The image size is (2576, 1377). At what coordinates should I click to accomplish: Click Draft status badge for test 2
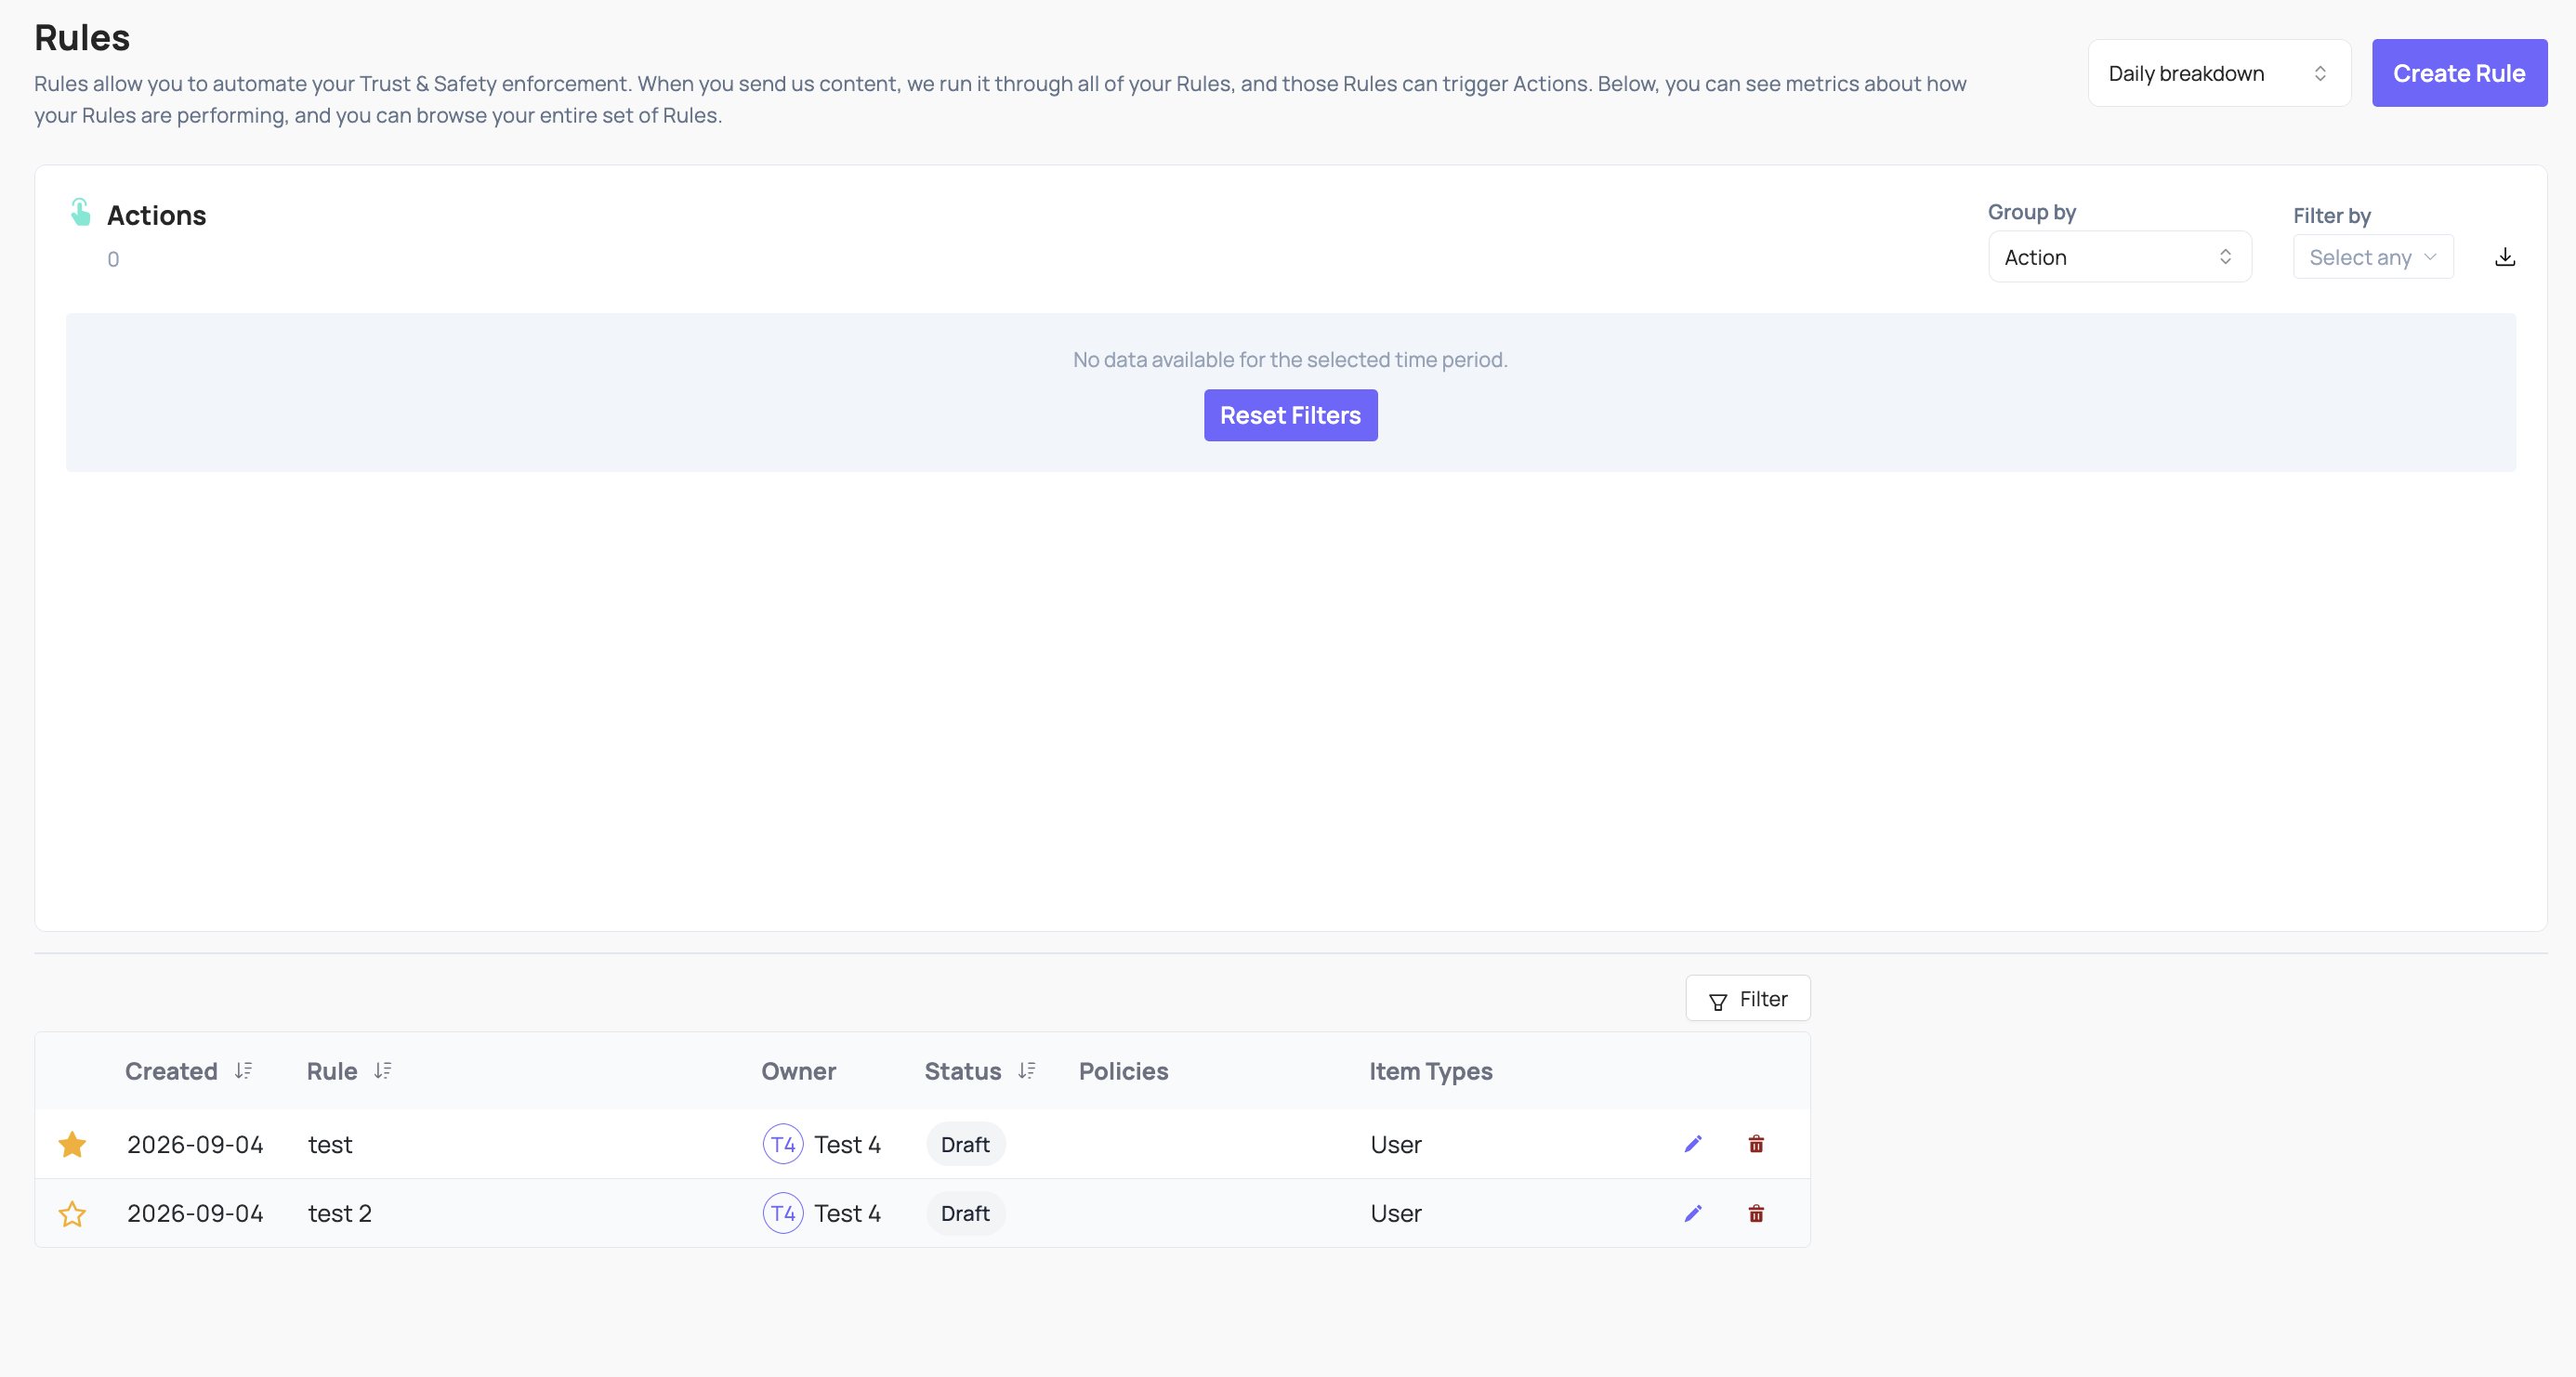point(965,1213)
